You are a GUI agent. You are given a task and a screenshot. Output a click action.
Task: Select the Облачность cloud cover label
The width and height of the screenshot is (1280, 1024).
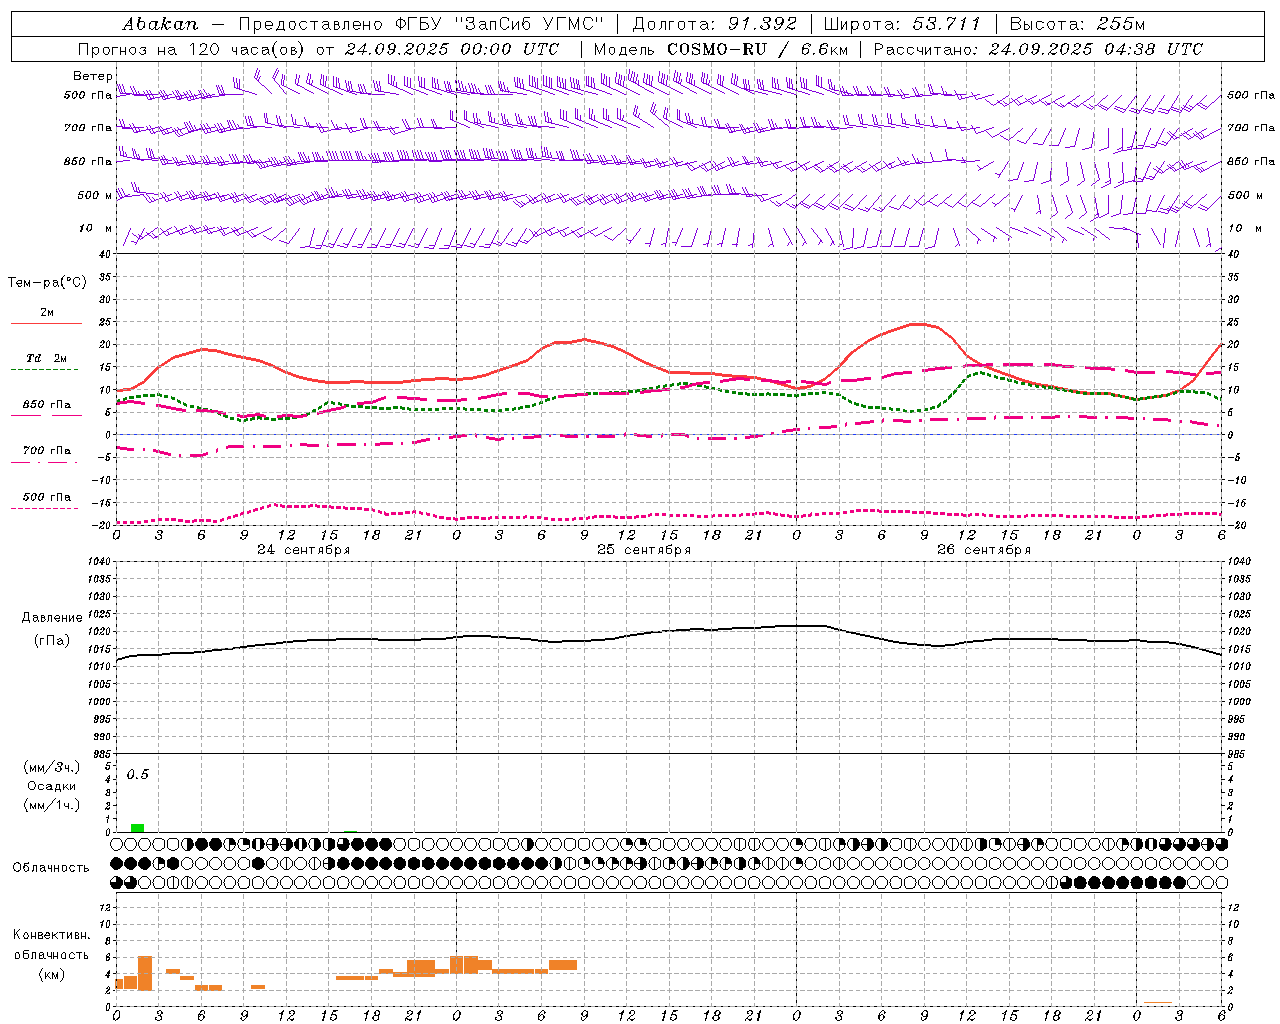[51, 867]
